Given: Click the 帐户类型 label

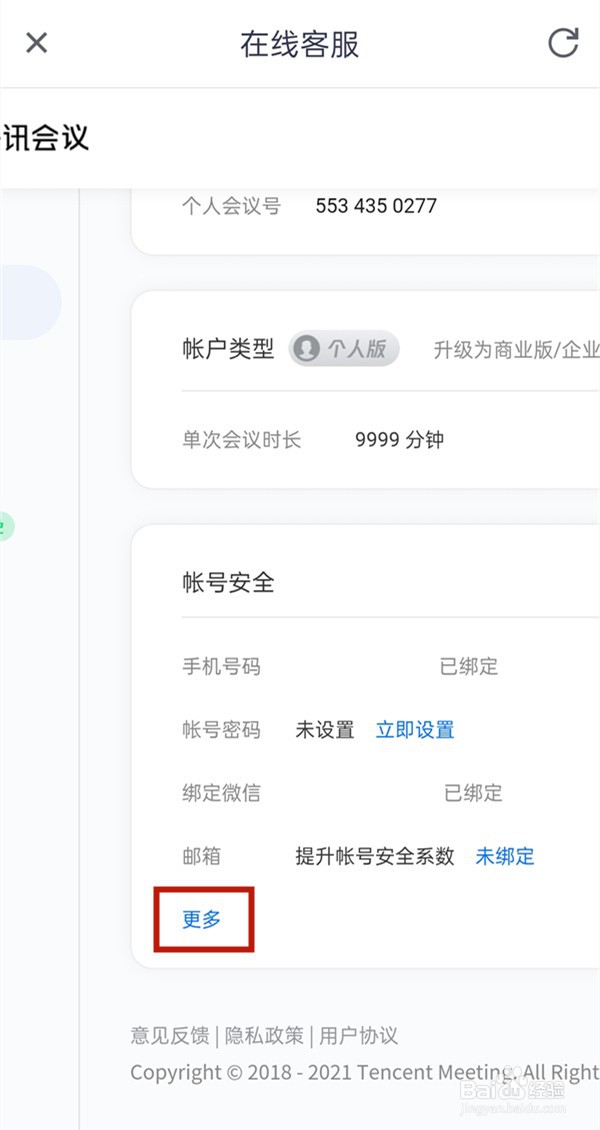Looking at the screenshot, I should coord(228,350).
